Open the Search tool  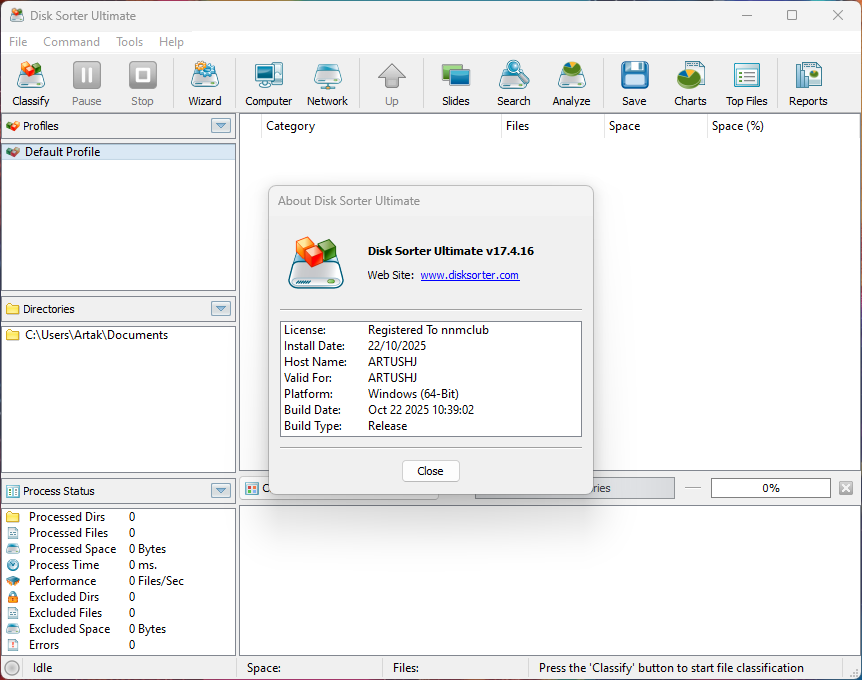point(513,84)
